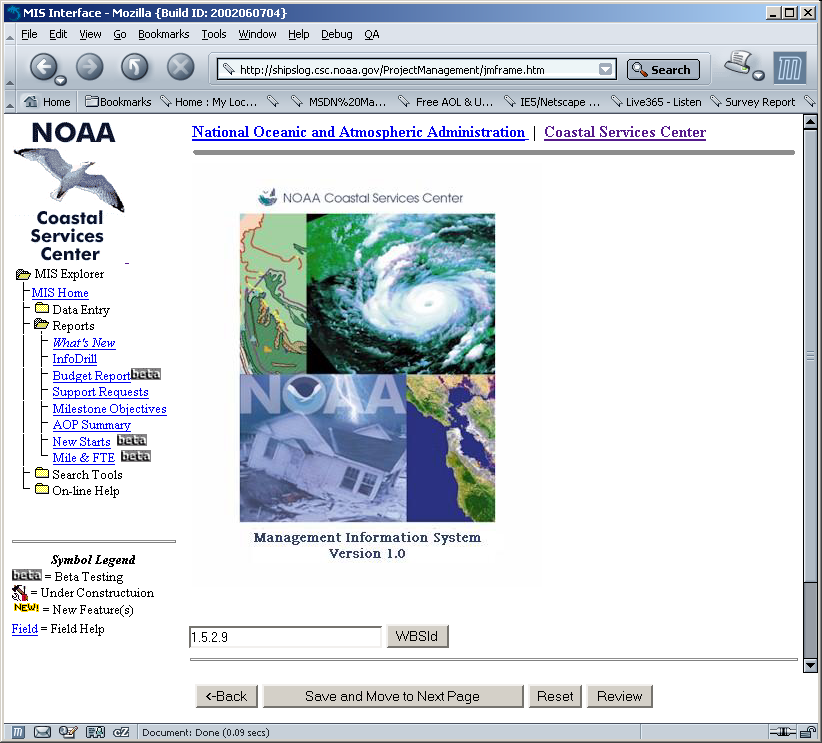The width and height of the screenshot is (822, 743).
Task: Open the Budget Report link
Action: [91, 375]
